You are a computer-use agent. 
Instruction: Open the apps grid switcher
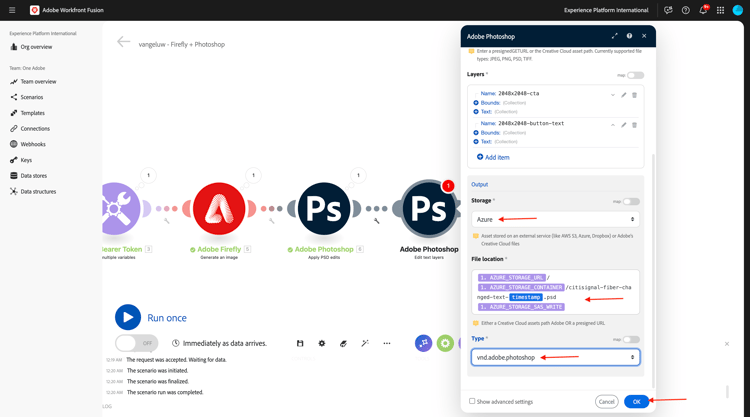(x=720, y=10)
